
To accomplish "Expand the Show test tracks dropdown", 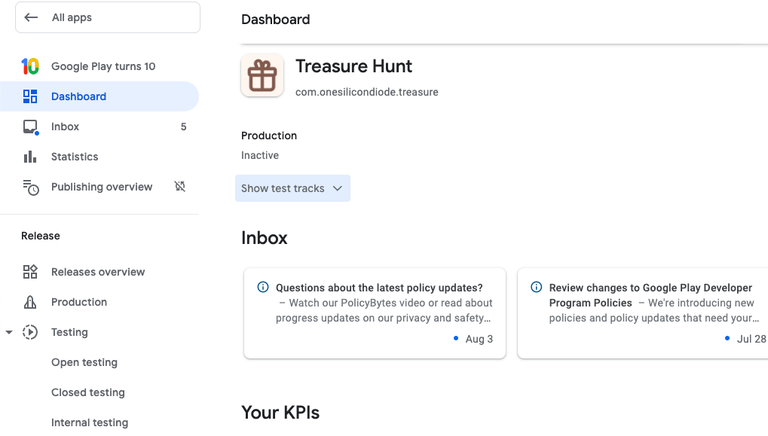I will pos(292,188).
